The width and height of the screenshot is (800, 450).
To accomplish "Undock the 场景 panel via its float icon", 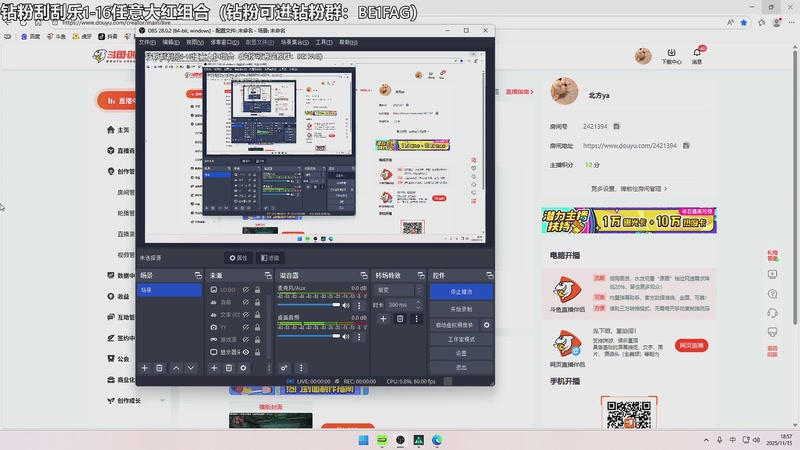I will [x=198, y=275].
